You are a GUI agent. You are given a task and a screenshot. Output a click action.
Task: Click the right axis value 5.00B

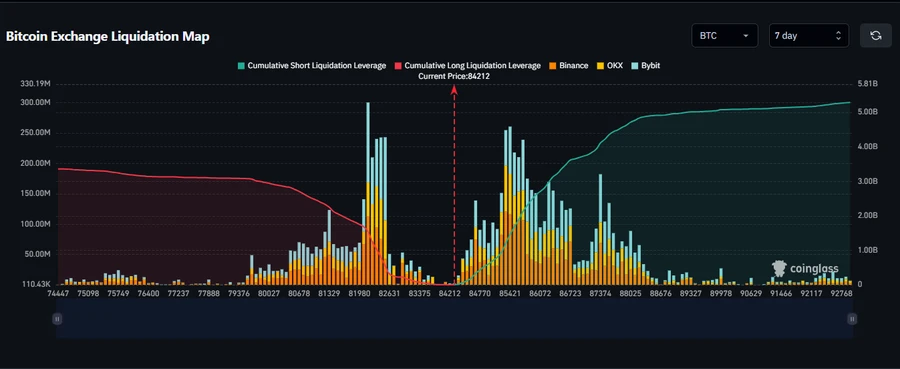(x=867, y=111)
